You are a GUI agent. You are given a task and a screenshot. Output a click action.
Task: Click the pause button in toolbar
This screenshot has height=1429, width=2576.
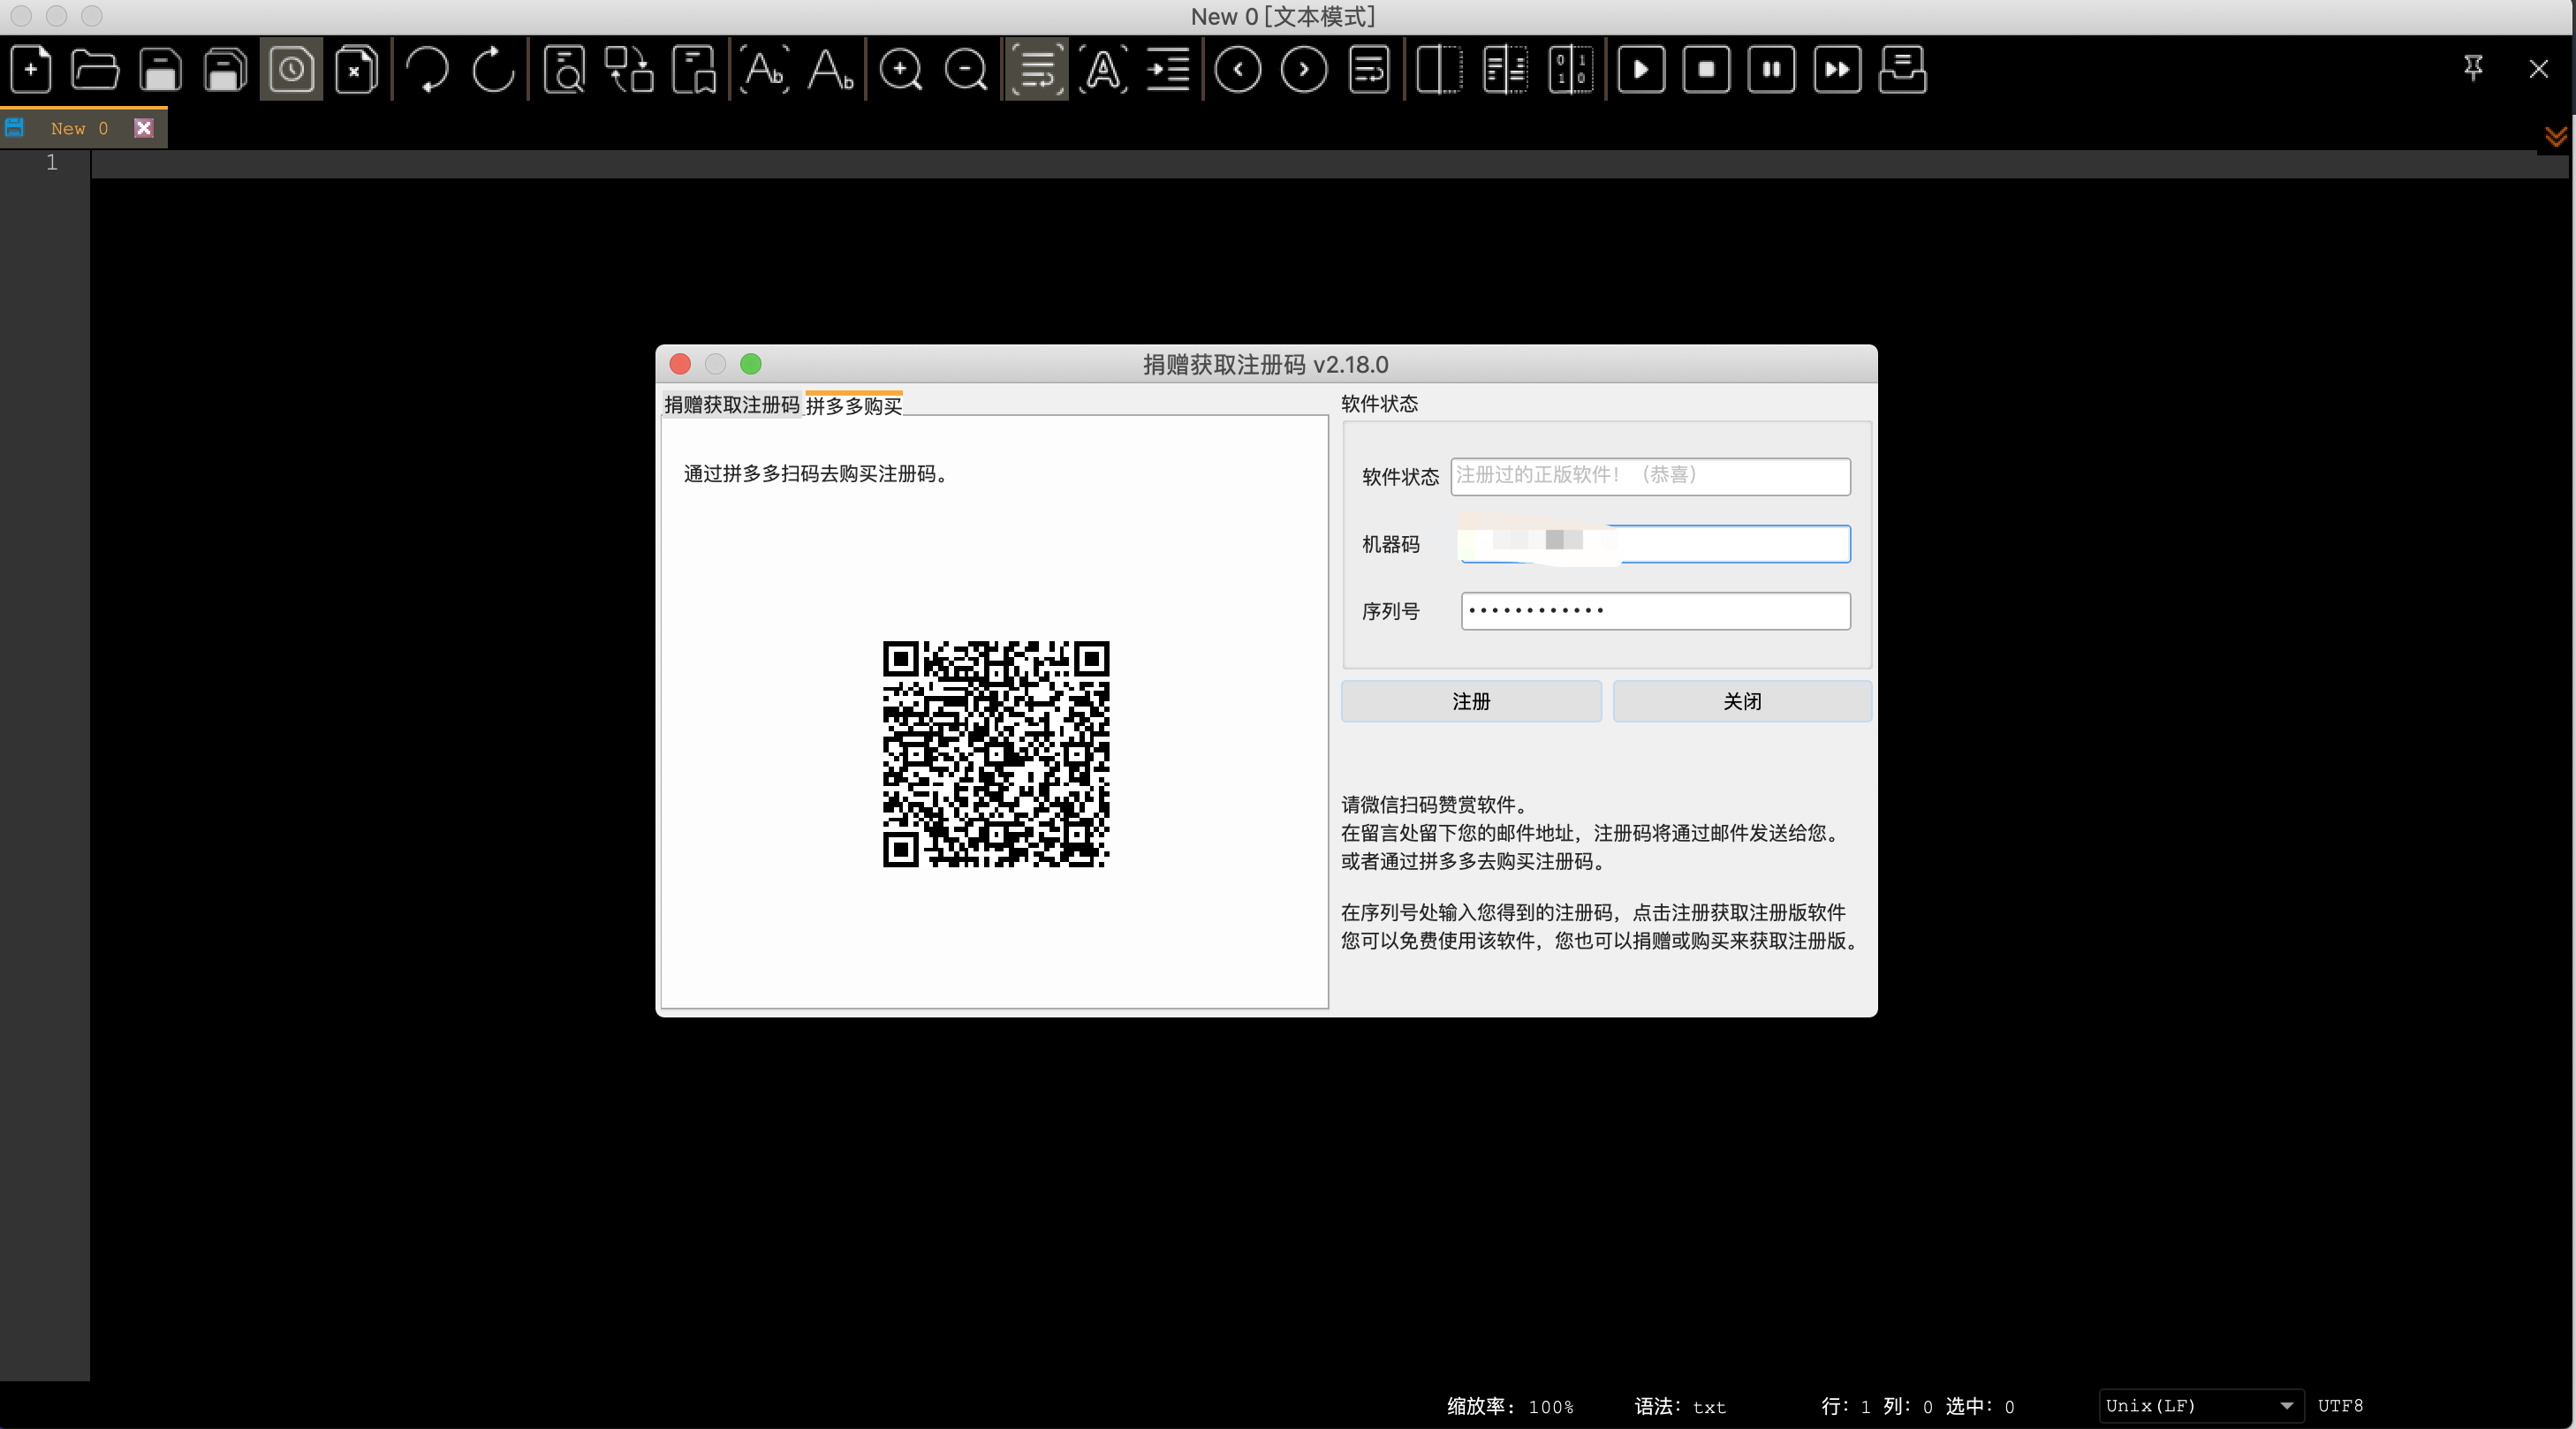1771,70
